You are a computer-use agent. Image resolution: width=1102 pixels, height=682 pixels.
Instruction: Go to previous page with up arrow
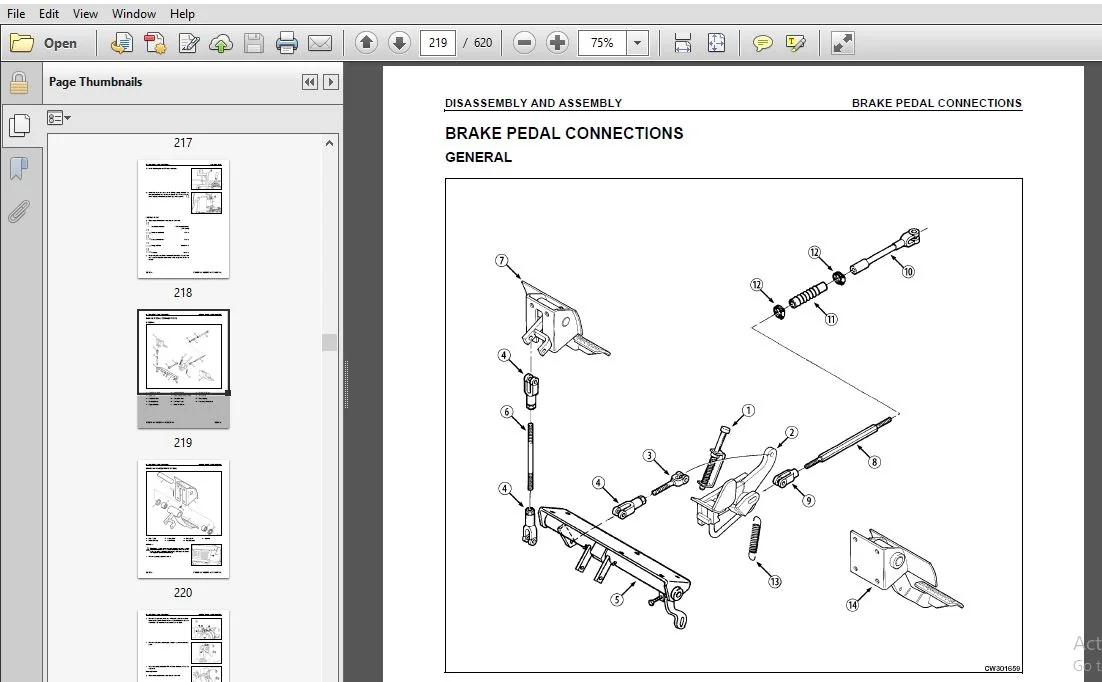coord(366,43)
